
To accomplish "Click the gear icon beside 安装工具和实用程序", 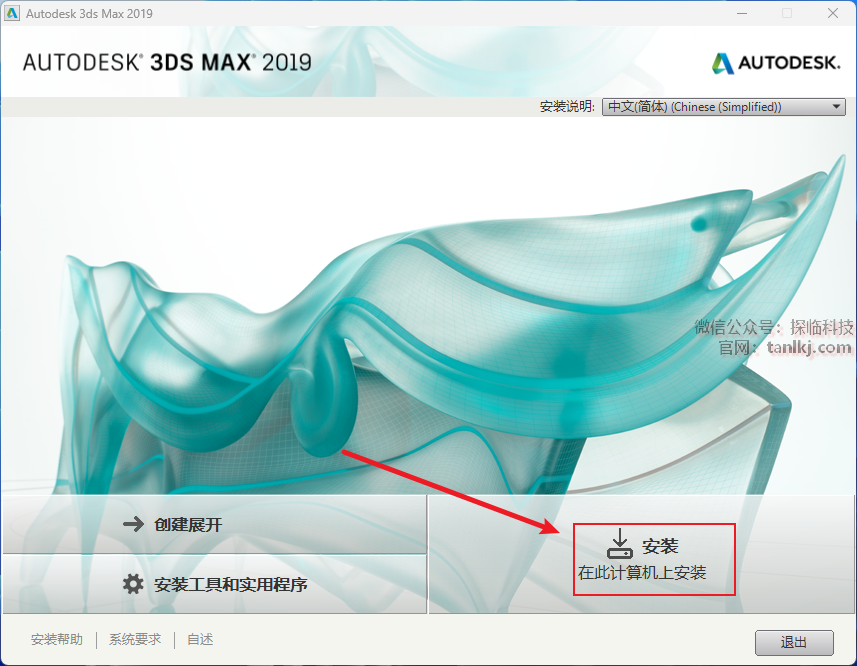I will pos(133,584).
